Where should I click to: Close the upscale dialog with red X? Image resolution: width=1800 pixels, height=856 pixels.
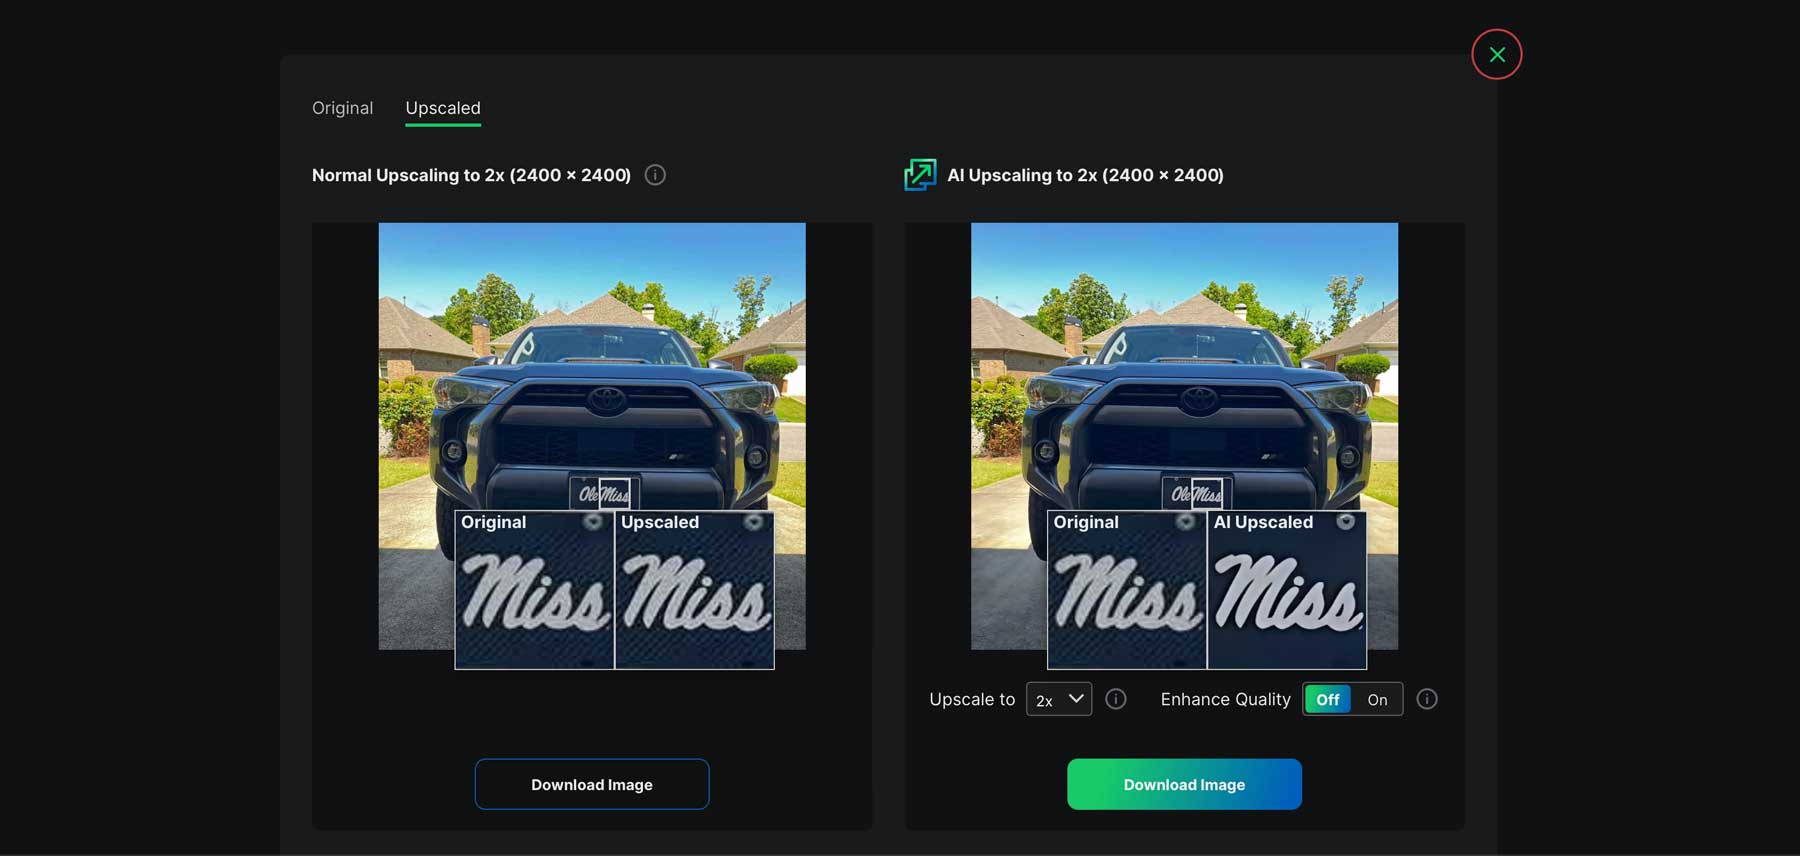[1496, 54]
